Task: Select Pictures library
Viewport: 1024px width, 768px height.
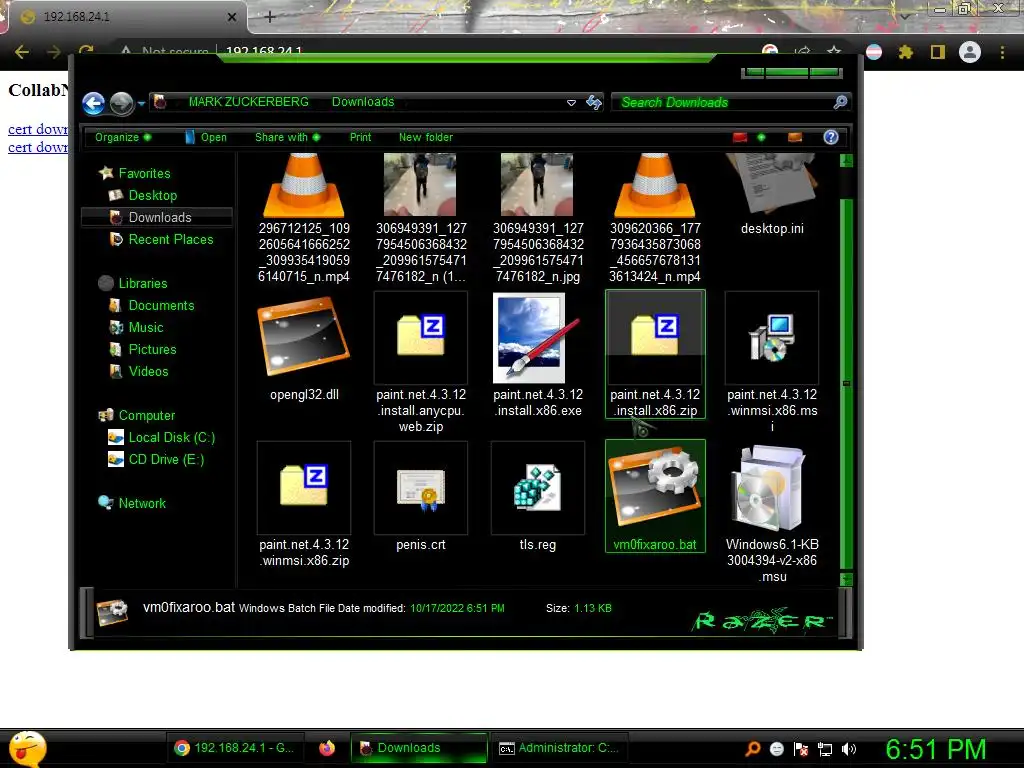Action: pos(152,349)
